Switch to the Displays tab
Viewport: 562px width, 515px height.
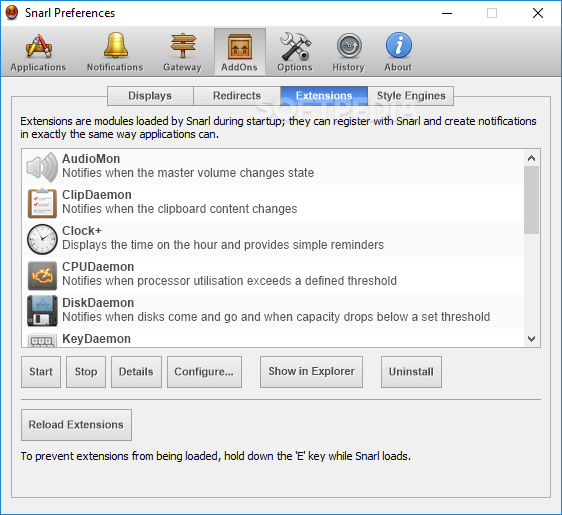tap(150, 96)
